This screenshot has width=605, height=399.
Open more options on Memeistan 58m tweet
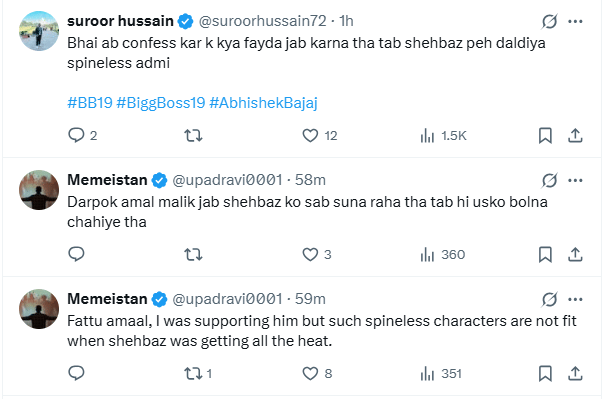pos(575,180)
